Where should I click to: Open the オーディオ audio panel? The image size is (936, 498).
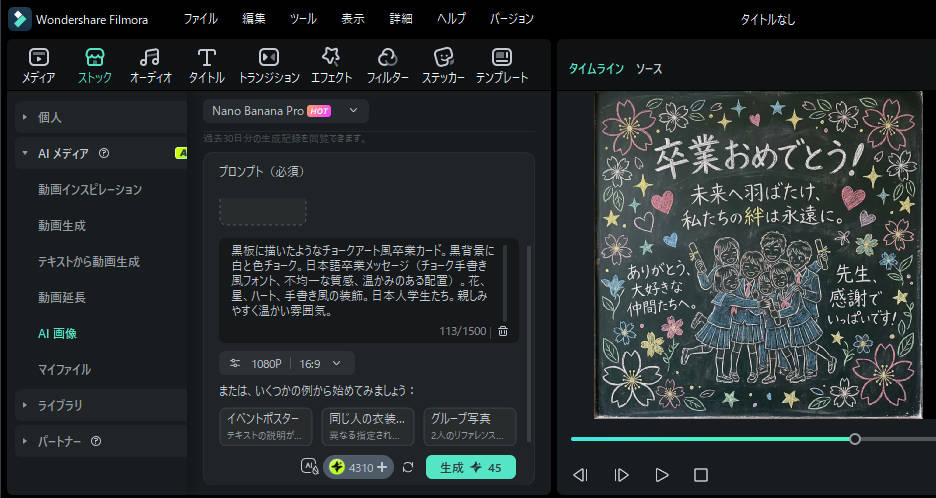(150, 66)
